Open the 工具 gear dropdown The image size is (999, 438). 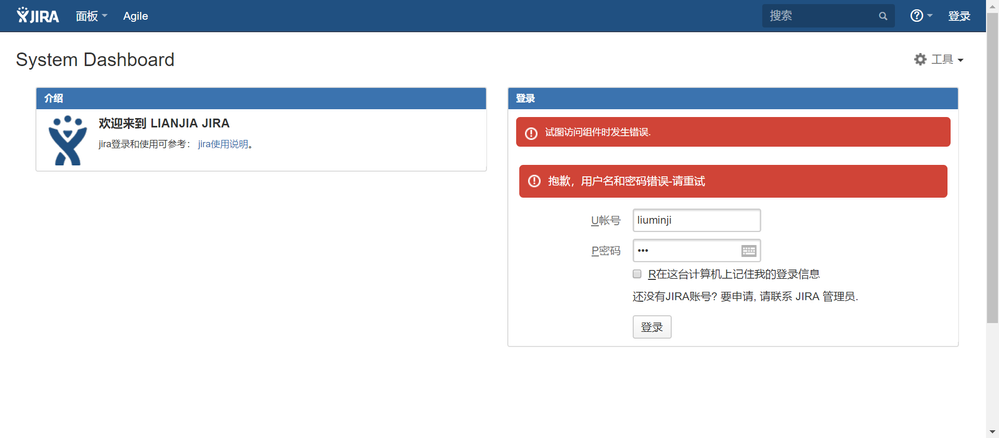(938, 59)
